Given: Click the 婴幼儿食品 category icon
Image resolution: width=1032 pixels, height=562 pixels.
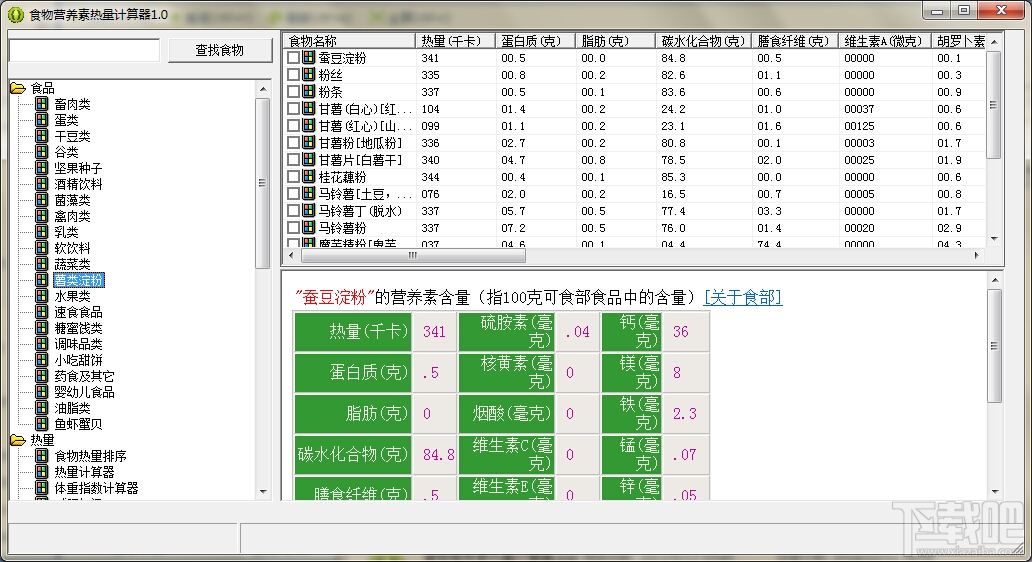Looking at the screenshot, I should pos(41,392).
